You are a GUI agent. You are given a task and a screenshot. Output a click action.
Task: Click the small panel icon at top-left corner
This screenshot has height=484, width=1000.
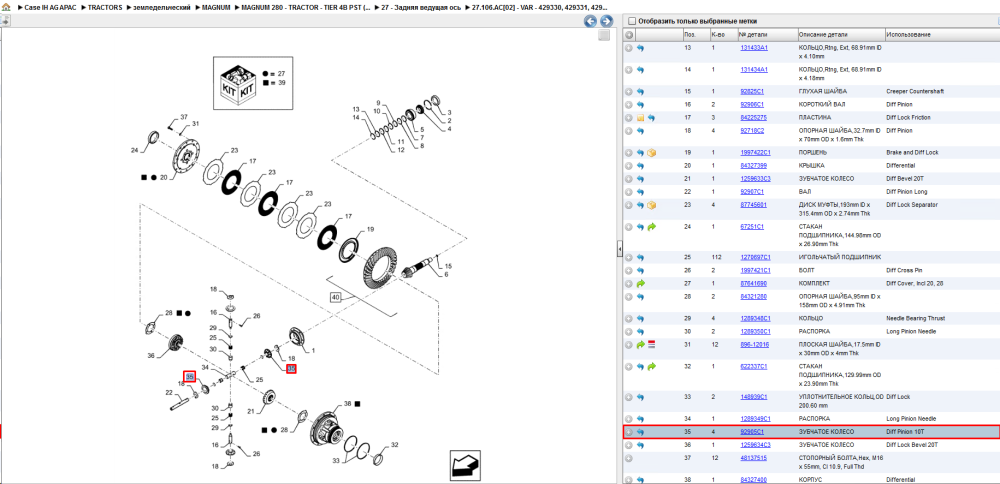(4, 21)
